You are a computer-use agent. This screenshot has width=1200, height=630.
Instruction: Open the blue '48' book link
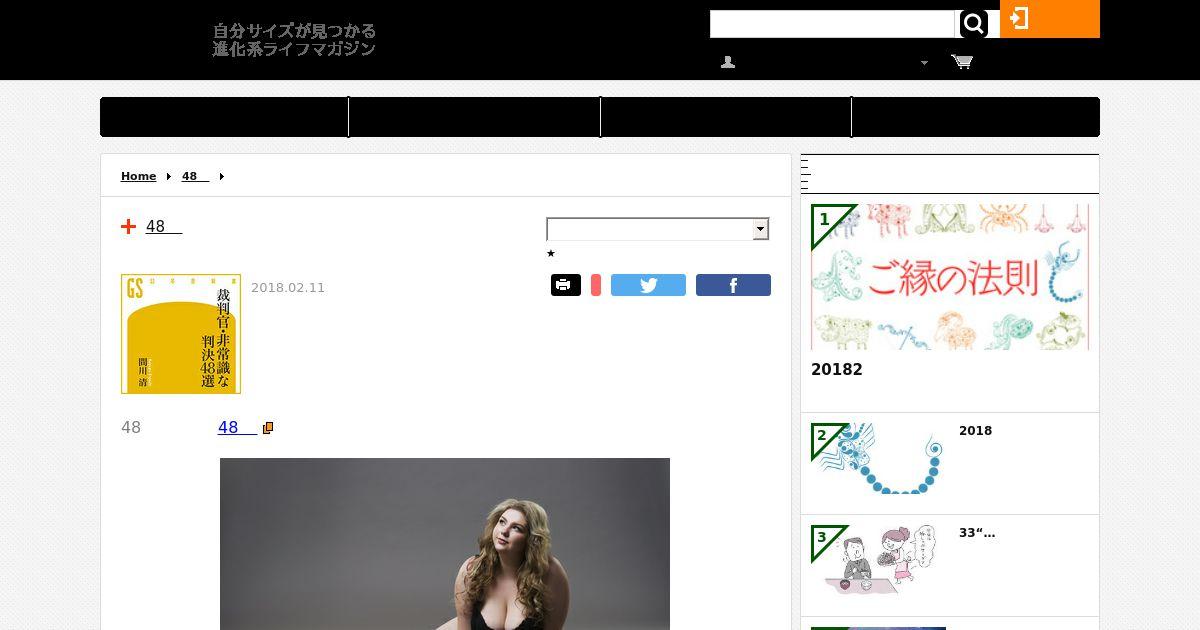(x=237, y=428)
